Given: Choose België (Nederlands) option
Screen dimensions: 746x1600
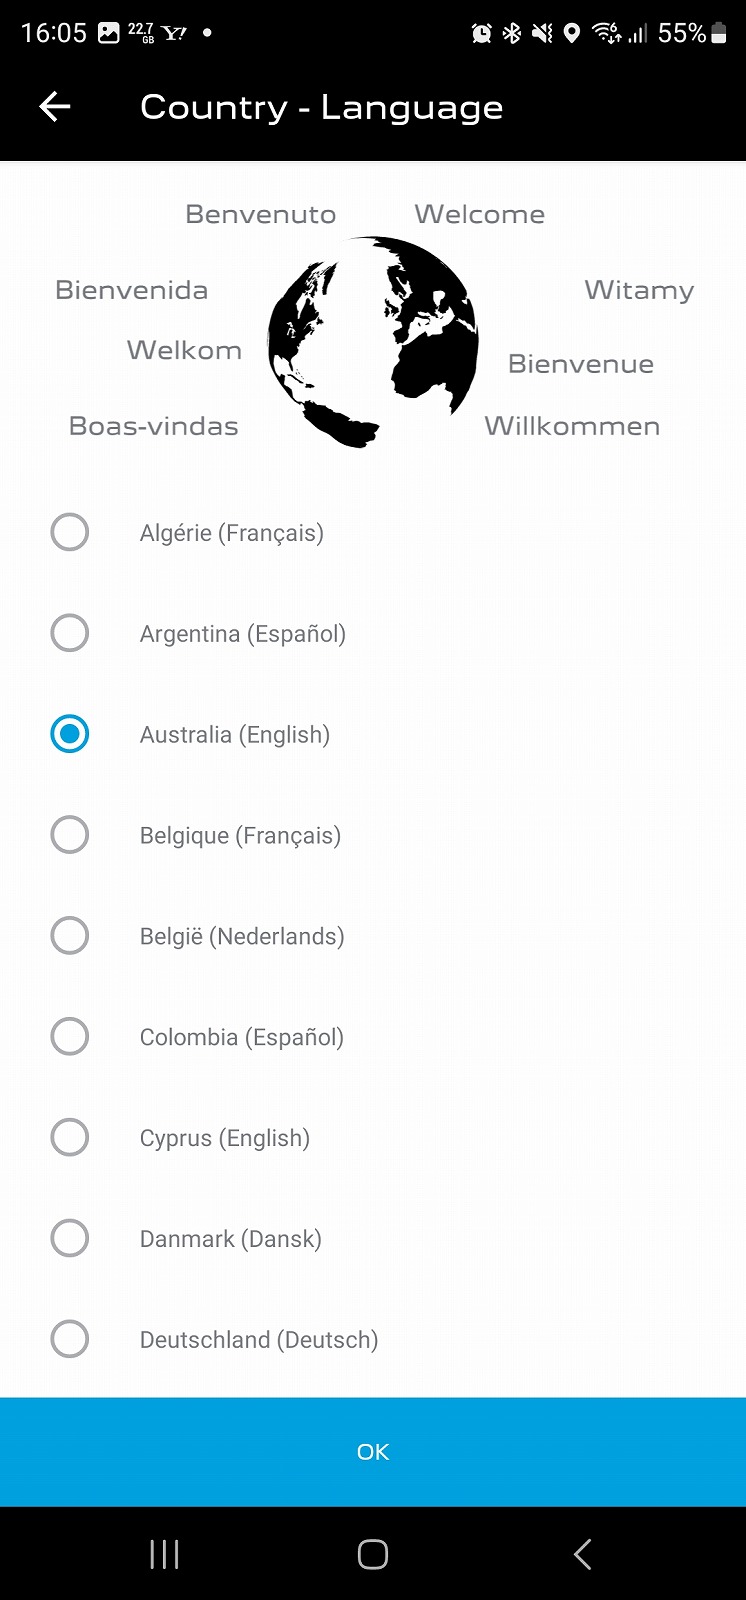Looking at the screenshot, I should pyautogui.click(x=70, y=936).
